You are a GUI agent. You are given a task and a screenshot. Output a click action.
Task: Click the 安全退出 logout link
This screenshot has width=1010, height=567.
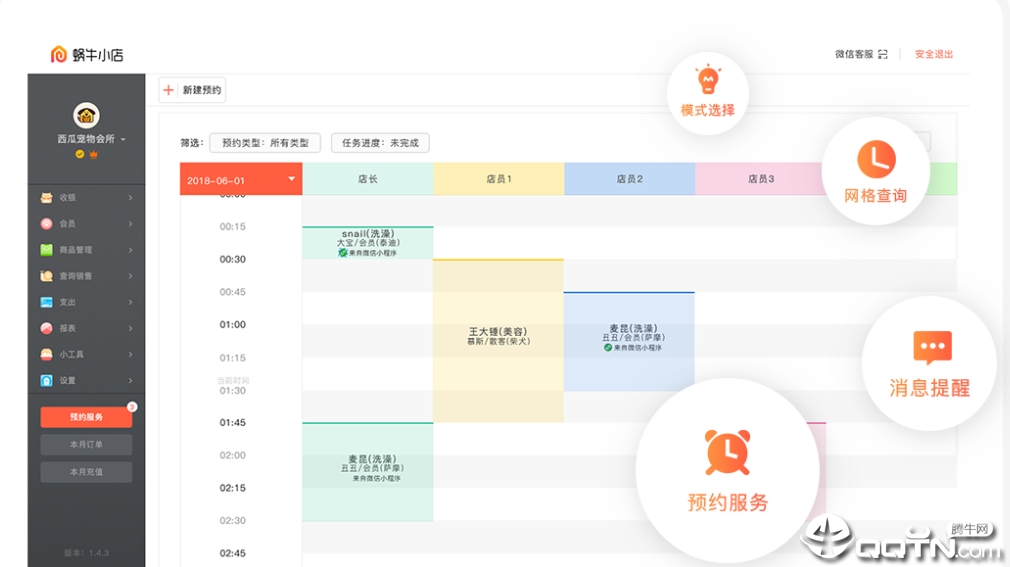(x=933, y=54)
